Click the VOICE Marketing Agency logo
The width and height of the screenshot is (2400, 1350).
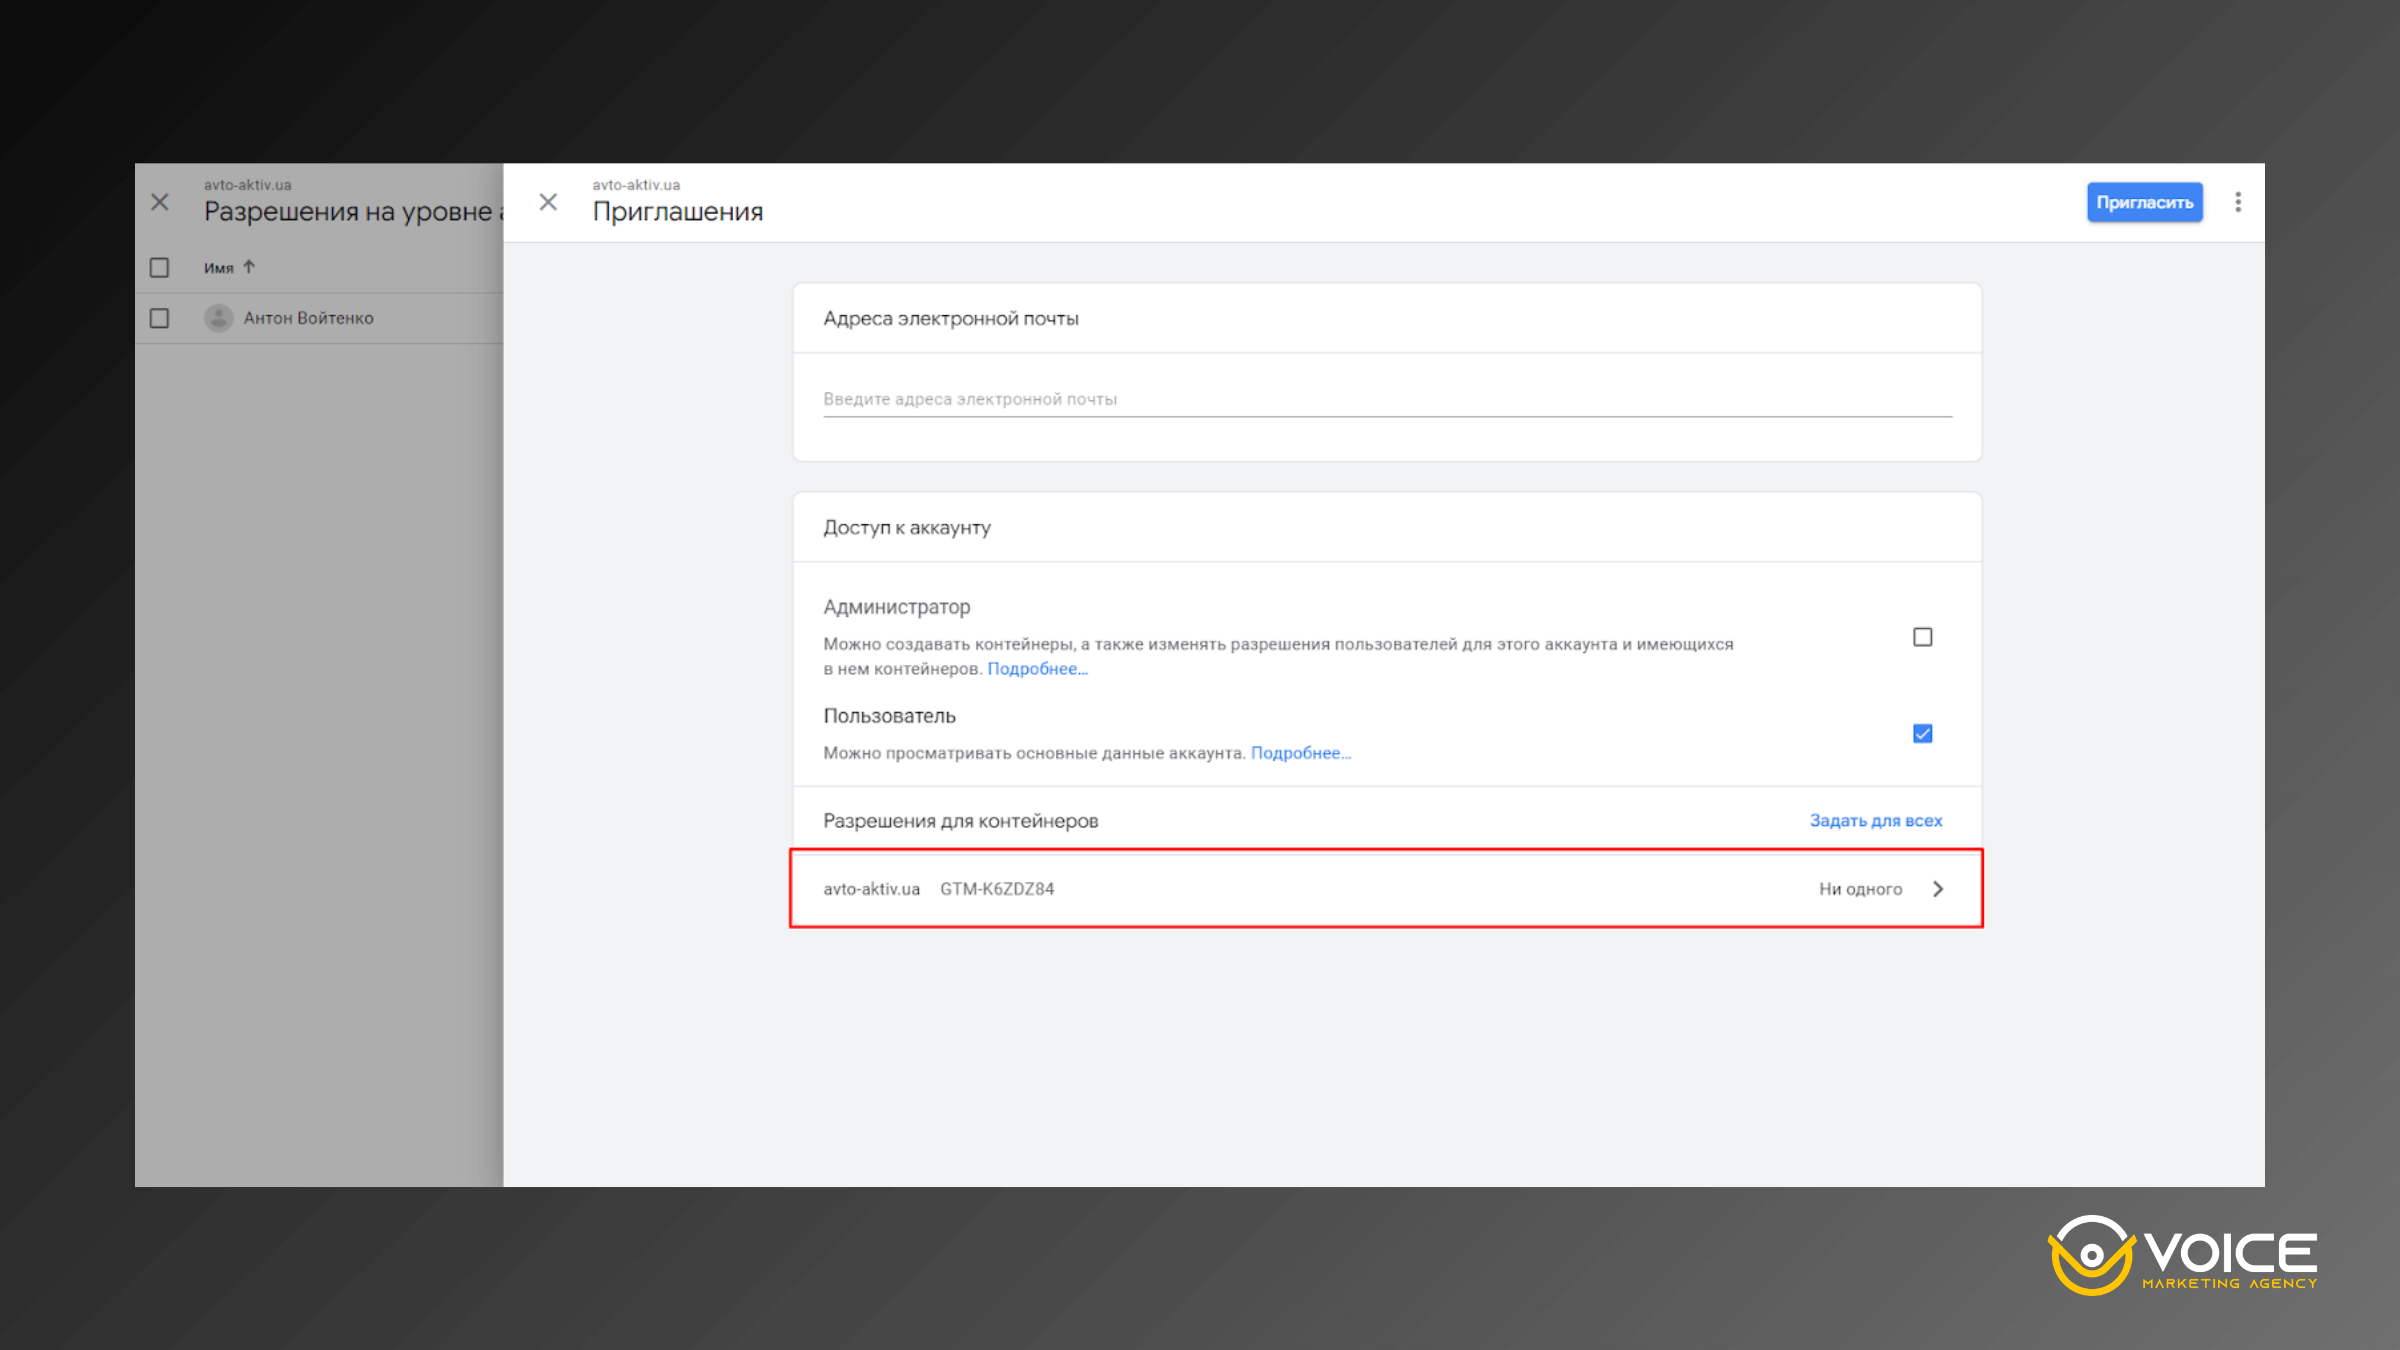2183,1256
